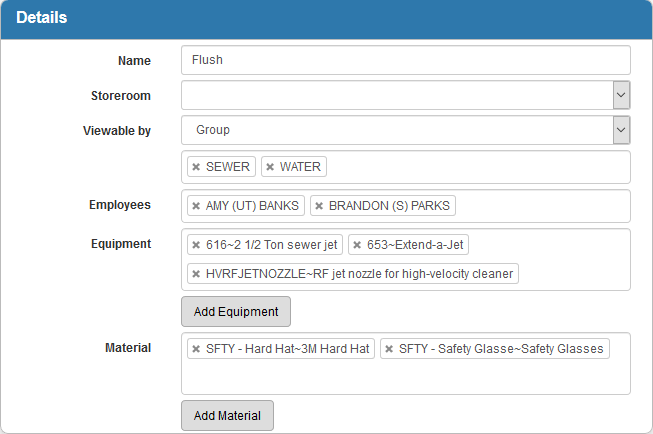The height and width of the screenshot is (434, 653).
Task: Open the Viewable by dropdown arrow
Action: 621,130
